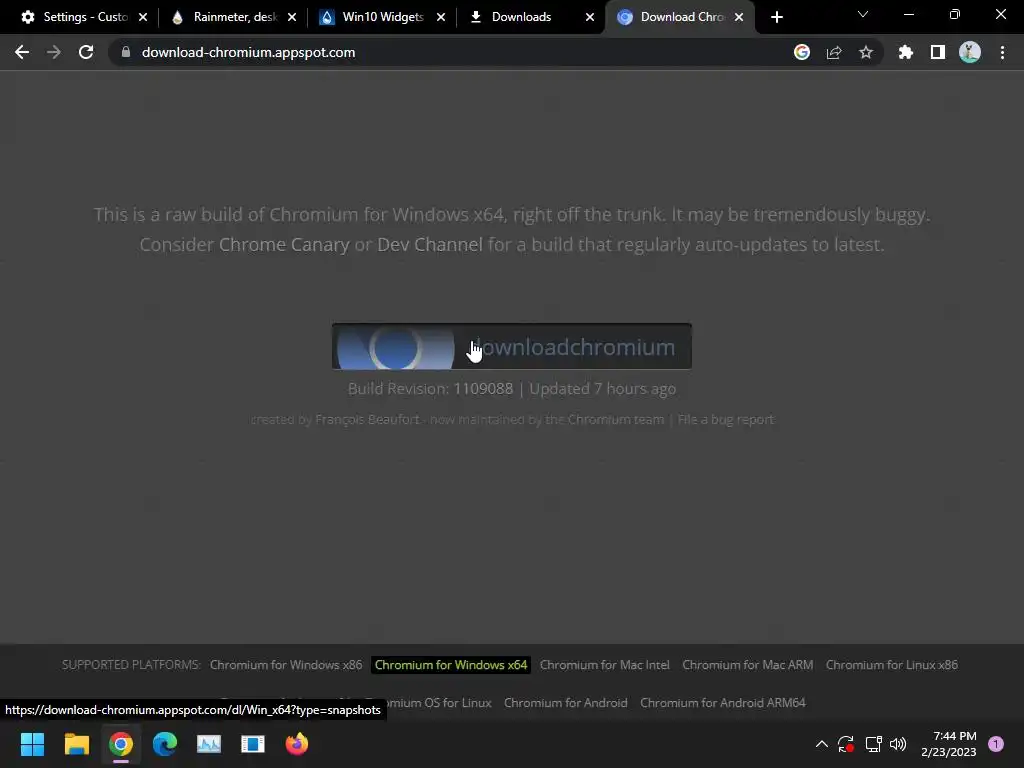Open Chrome's three-dot menu
Image resolution: width=1024 pixels, height=768 pixels.
[1002, 52]
